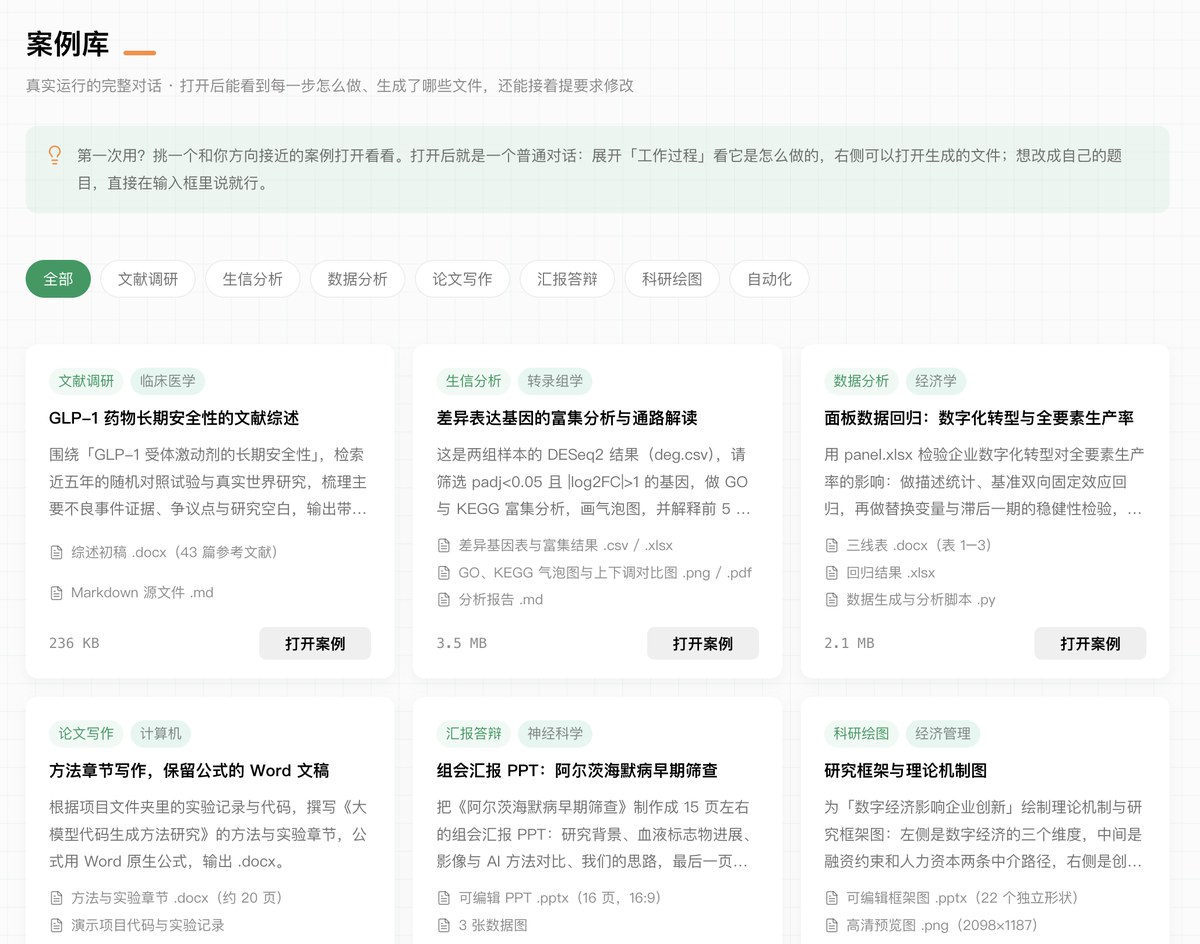
Task: Switch to the 数据分析 filter tab
Action: (357, 279)
